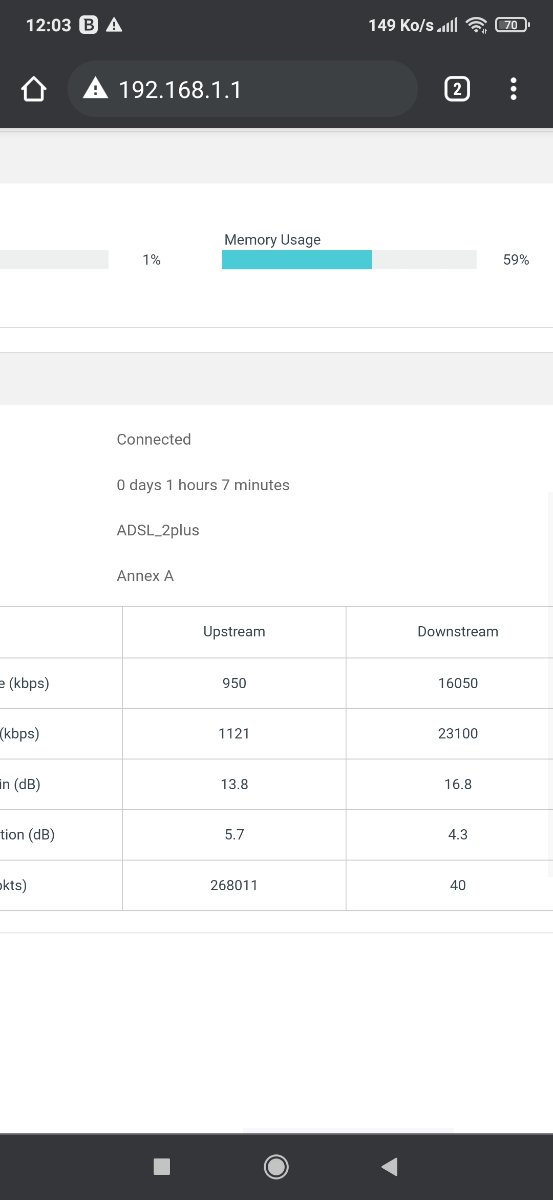553x1200 pixels.
Task: Tap the browser home icon
Action: [34, 89]
